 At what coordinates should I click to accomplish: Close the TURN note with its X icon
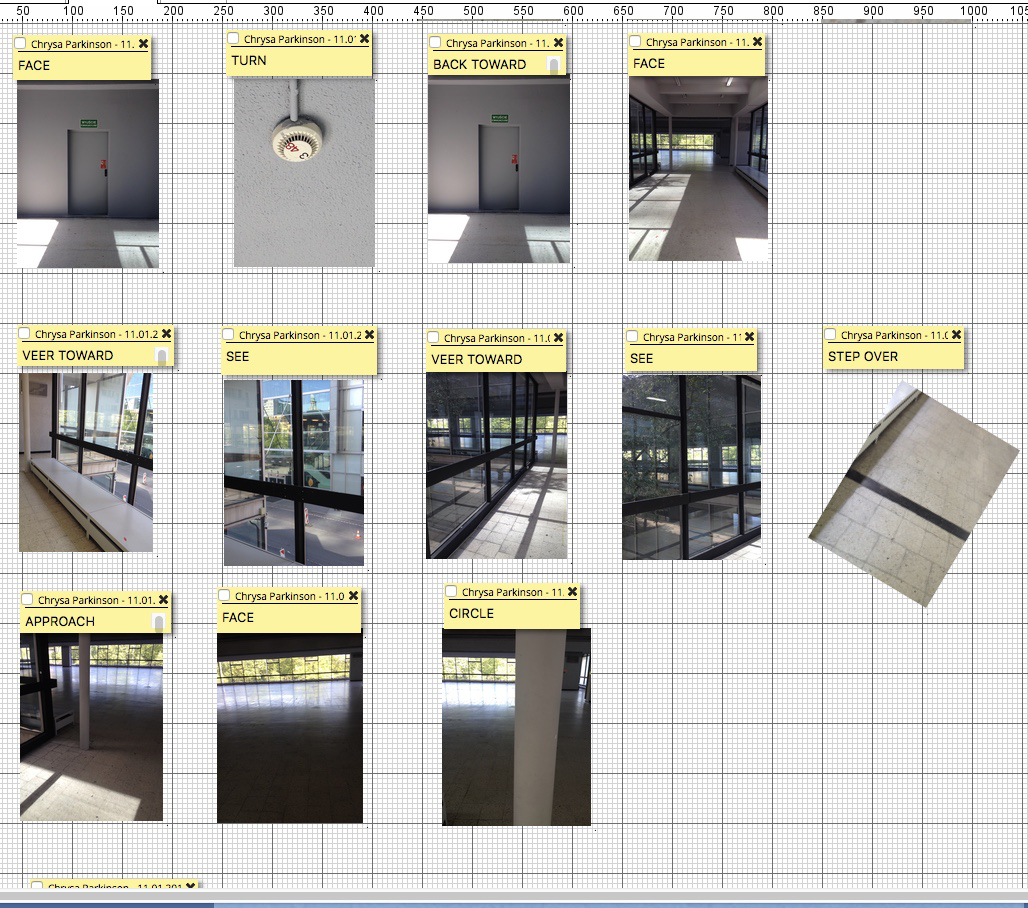coord(364,39)
